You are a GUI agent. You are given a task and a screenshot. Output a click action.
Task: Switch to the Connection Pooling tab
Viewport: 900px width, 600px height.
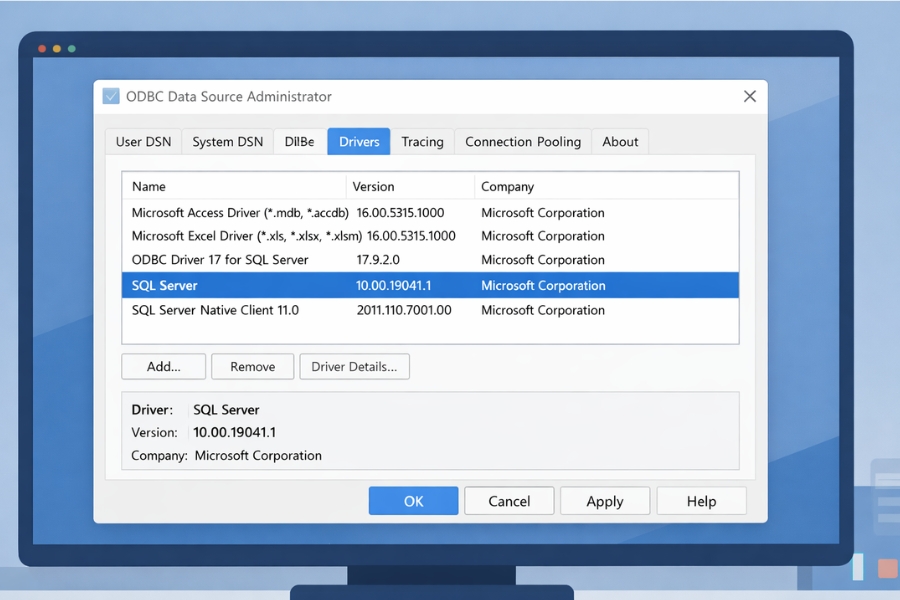point(522,141)
